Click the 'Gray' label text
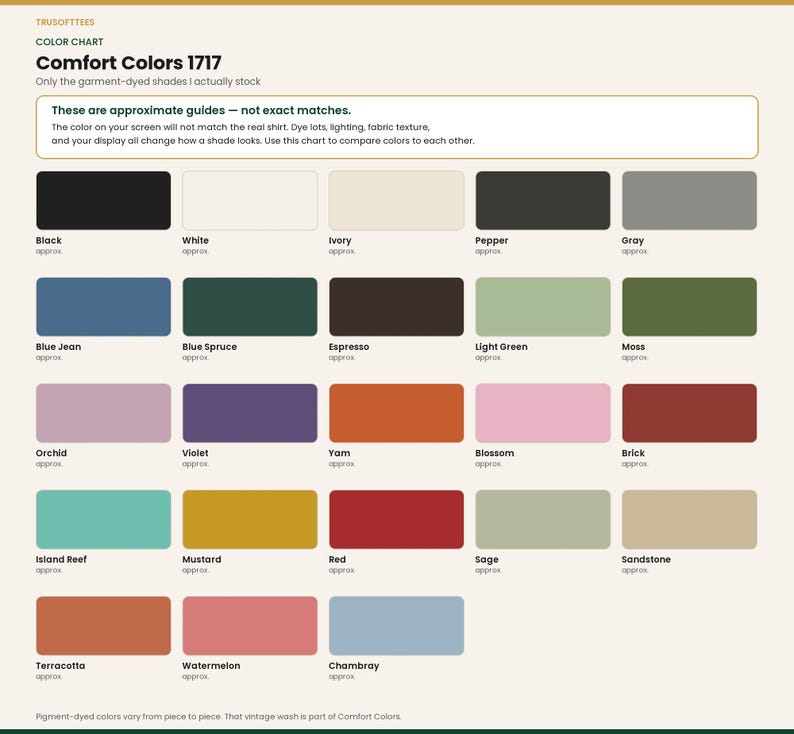 (x=633, y=240)
